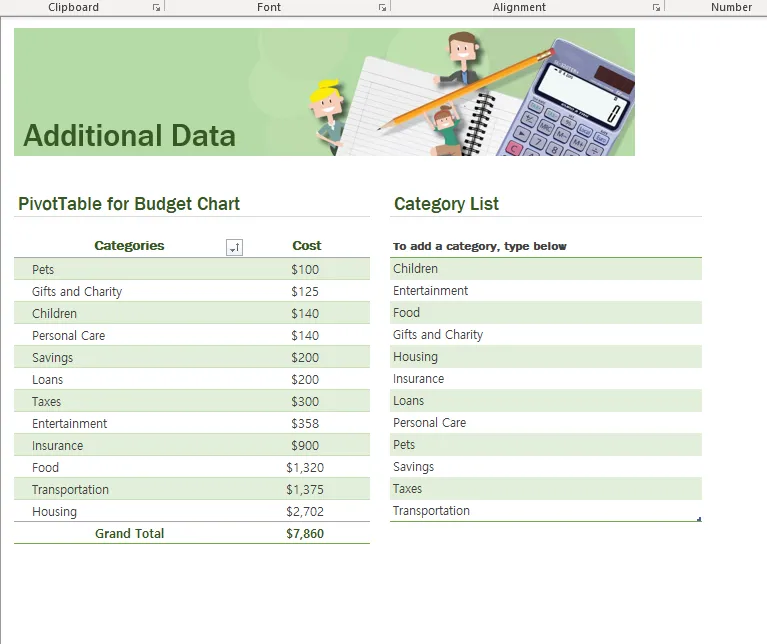
Task: Select the 'To add a category, type below' header
Action: (479, 246)
